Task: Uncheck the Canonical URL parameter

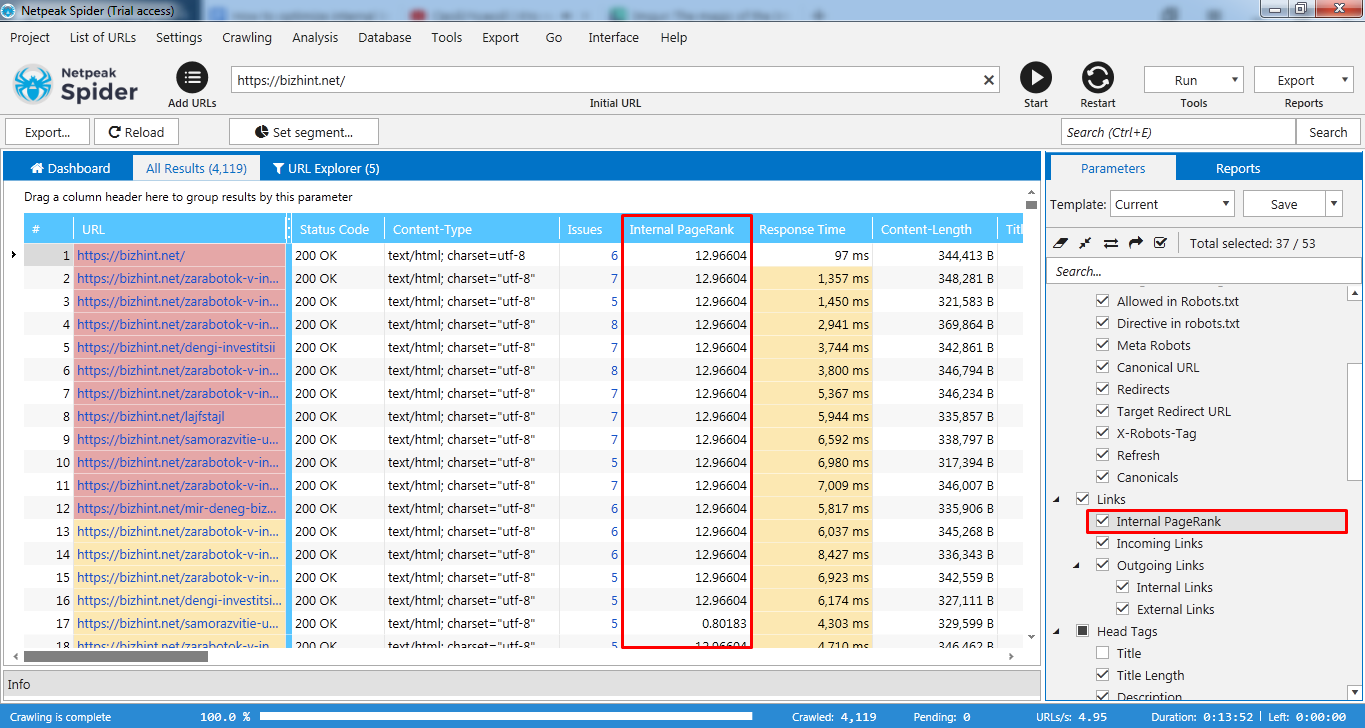Action: pyautogui.click(x=1103, y=367)
